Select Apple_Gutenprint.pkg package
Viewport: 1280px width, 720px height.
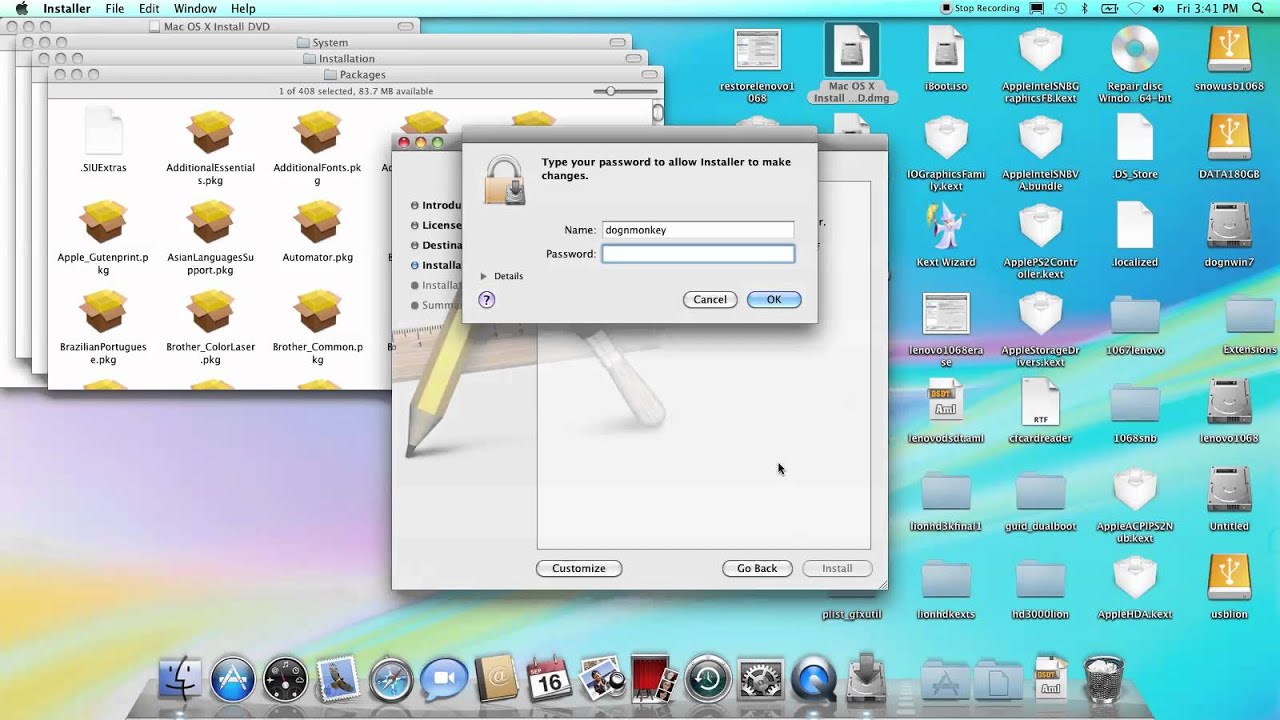[x=103, y=223]
